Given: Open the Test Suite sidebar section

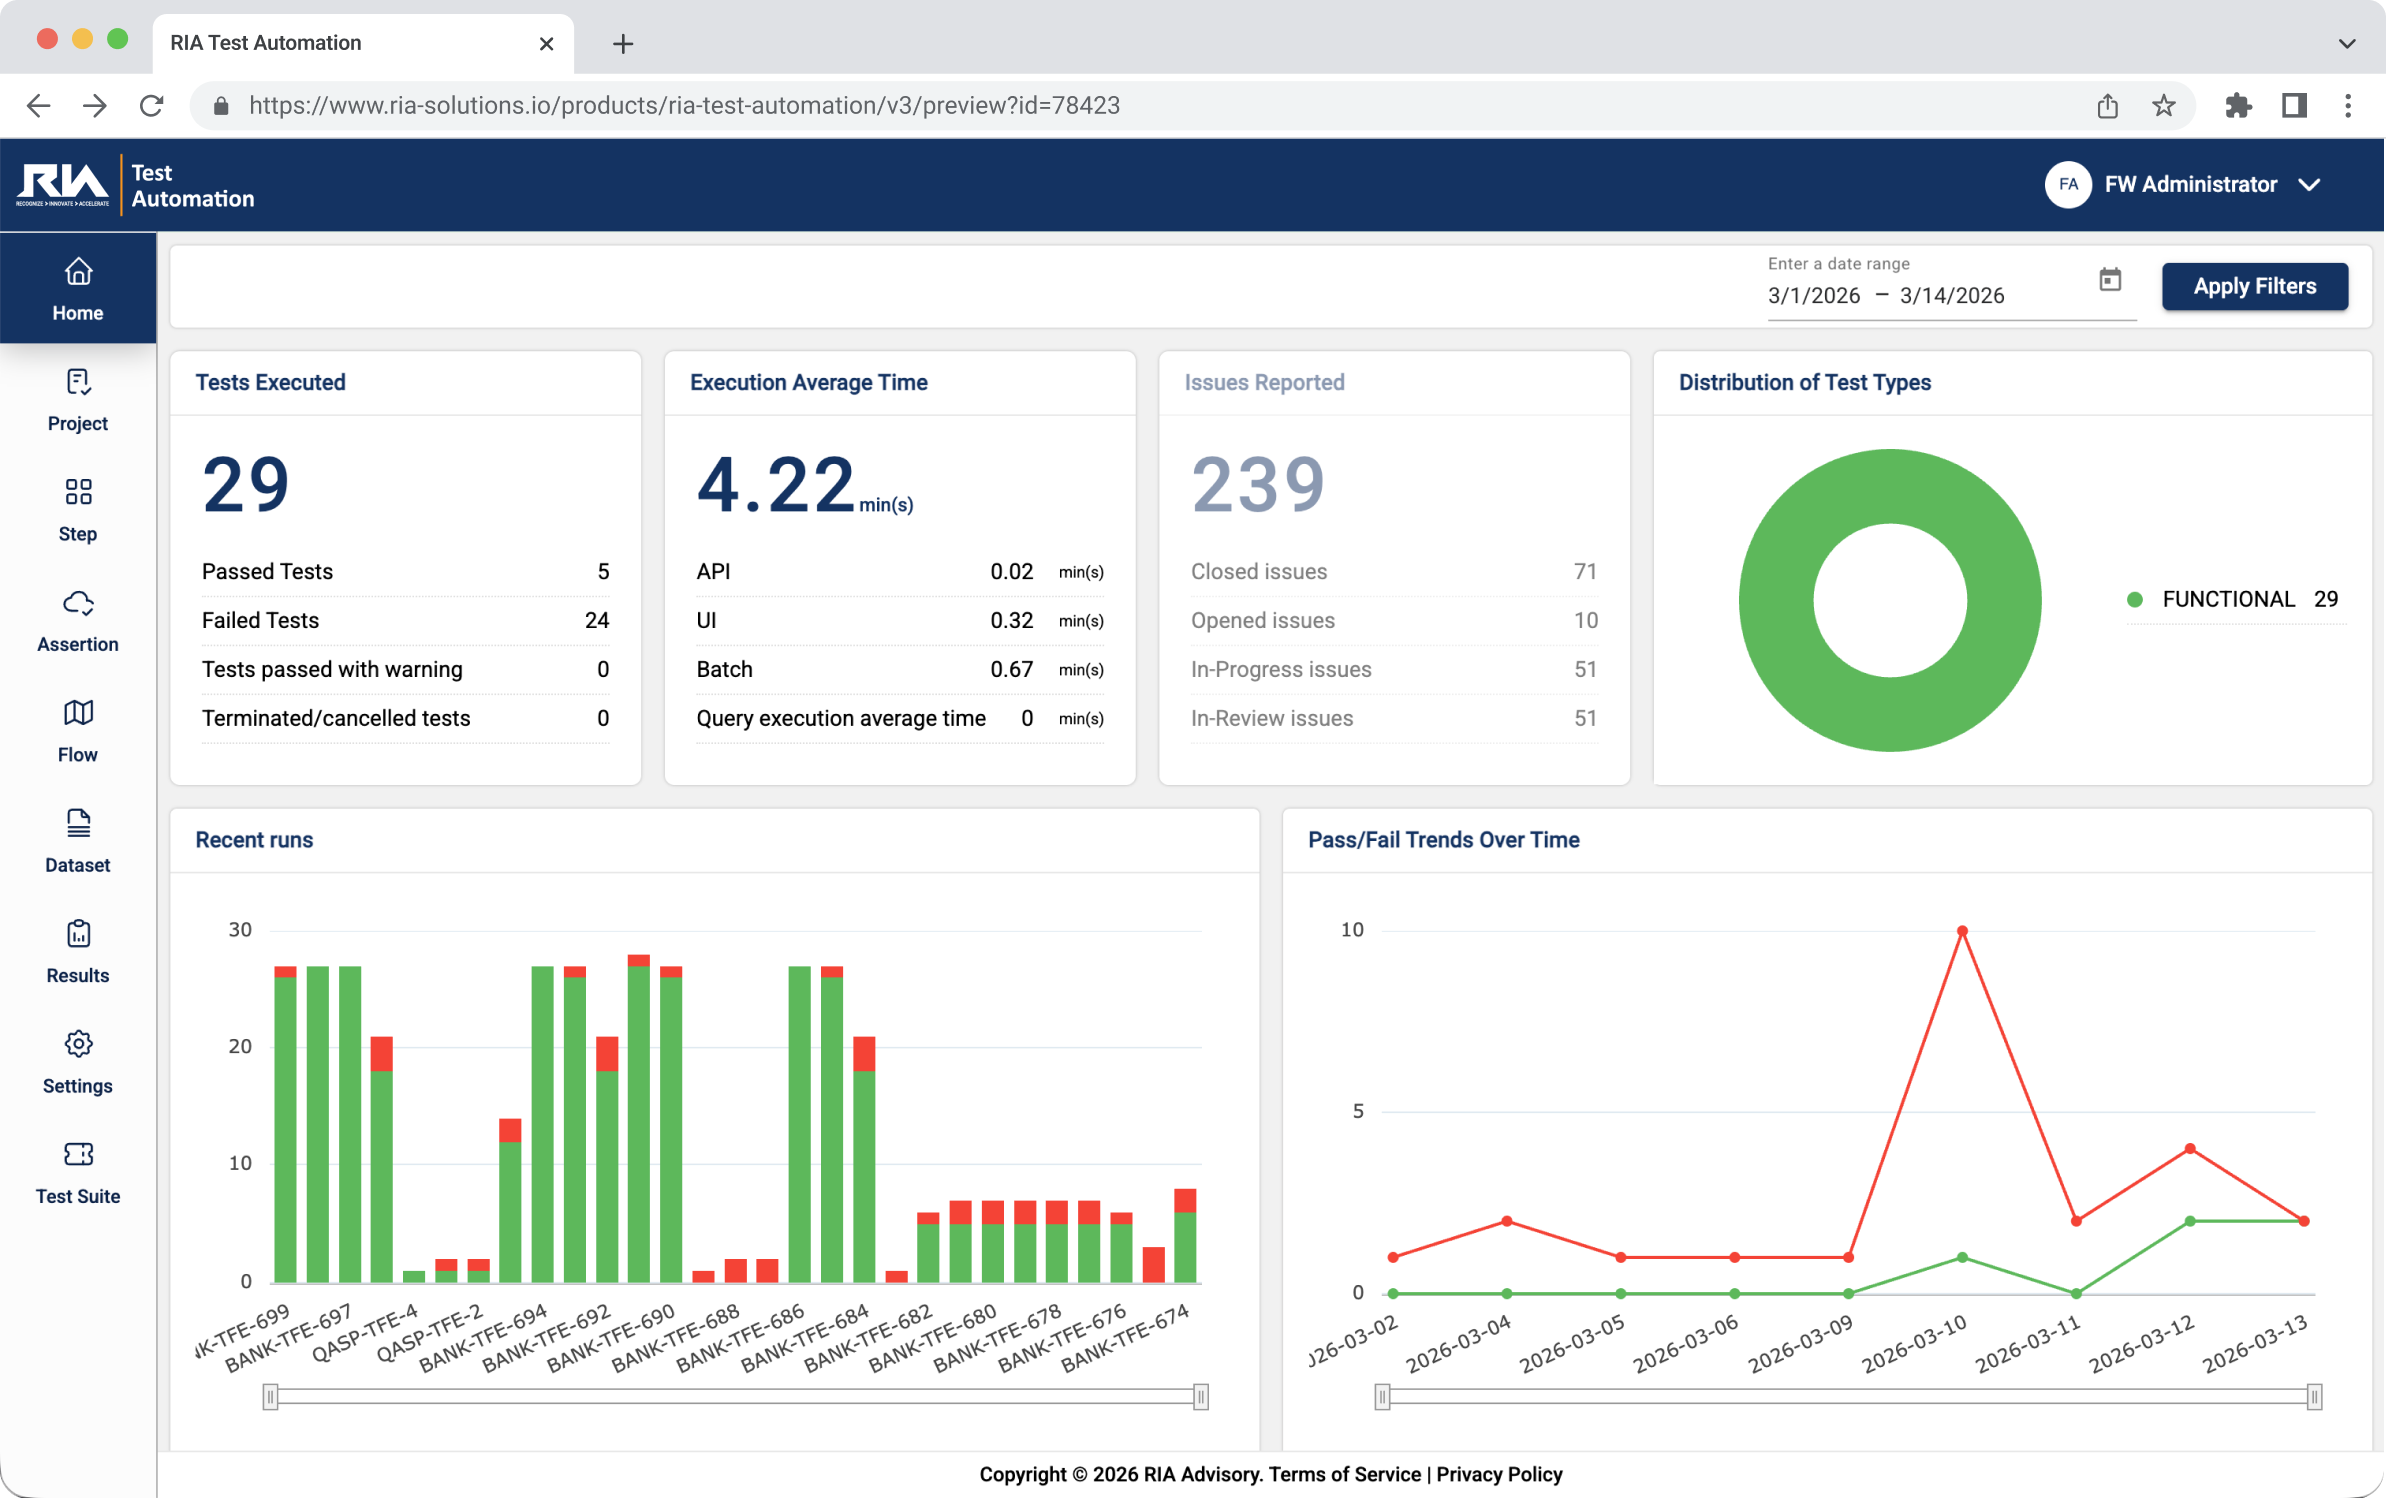Looking at the screenshot, I should coord(78,1173).
